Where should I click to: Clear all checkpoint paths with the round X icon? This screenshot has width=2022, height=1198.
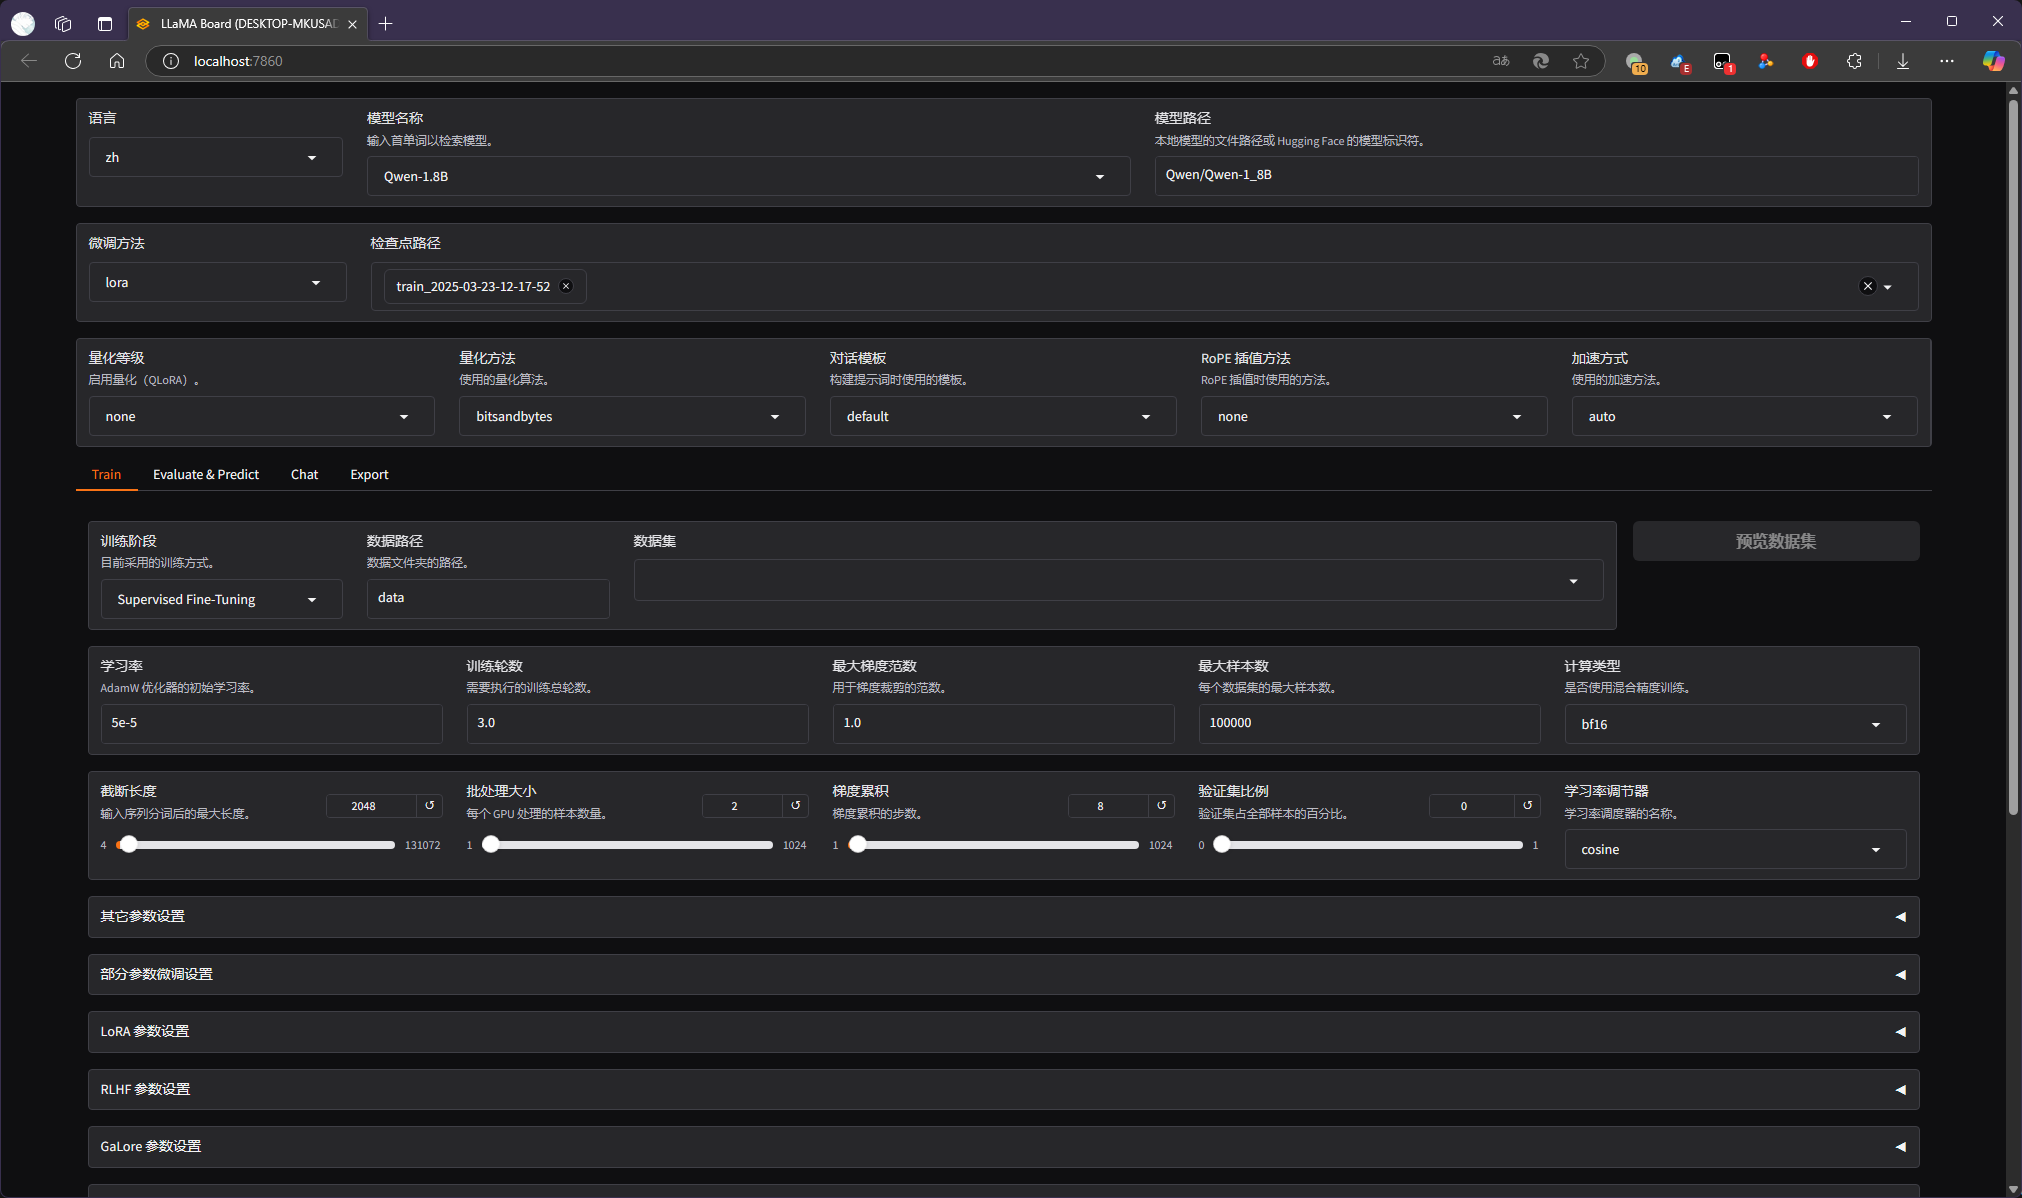pyautogui.click(x=1867, y=286)
